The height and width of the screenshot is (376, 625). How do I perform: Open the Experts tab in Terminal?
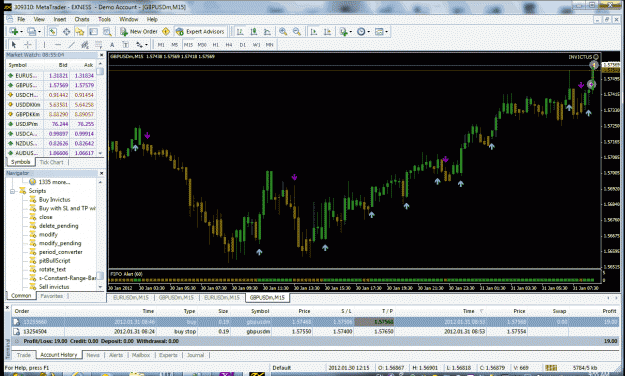[168, 355]
